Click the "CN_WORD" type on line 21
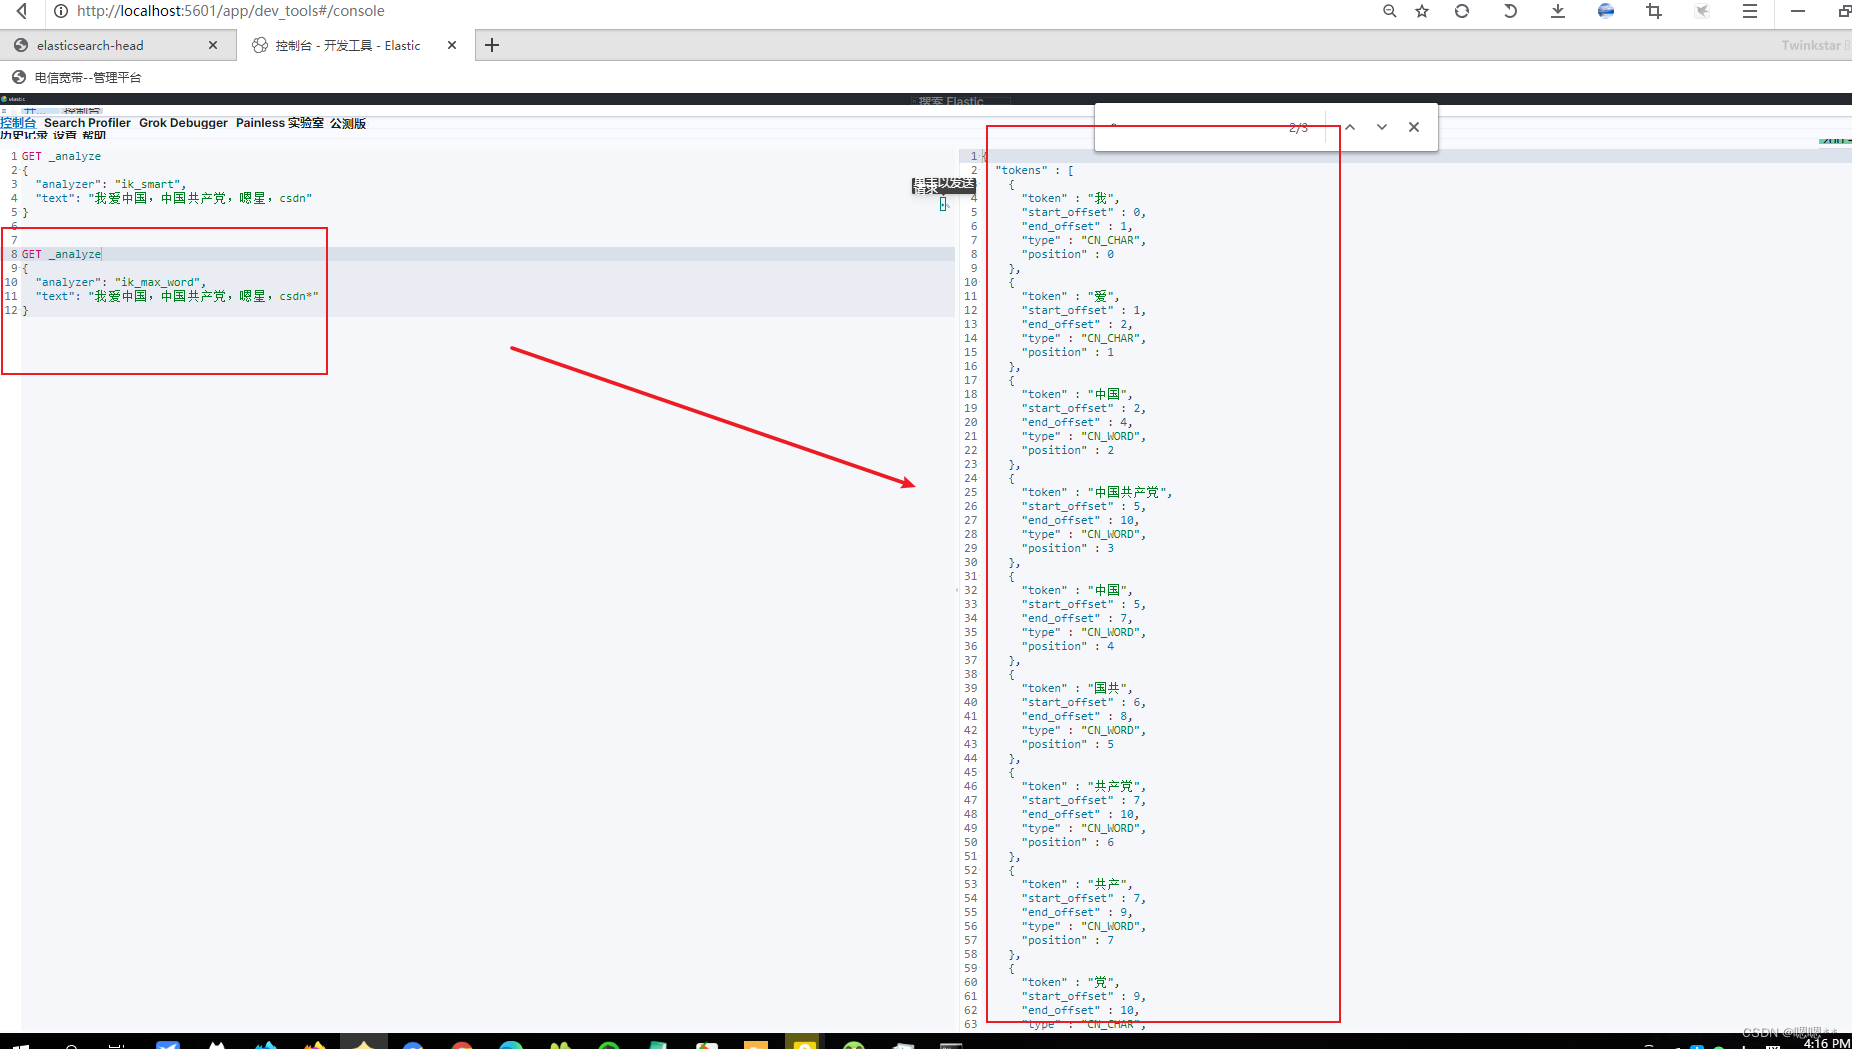This screenshot has width=1852, height=1049. pyautogui.click(x=1111, y=436)
